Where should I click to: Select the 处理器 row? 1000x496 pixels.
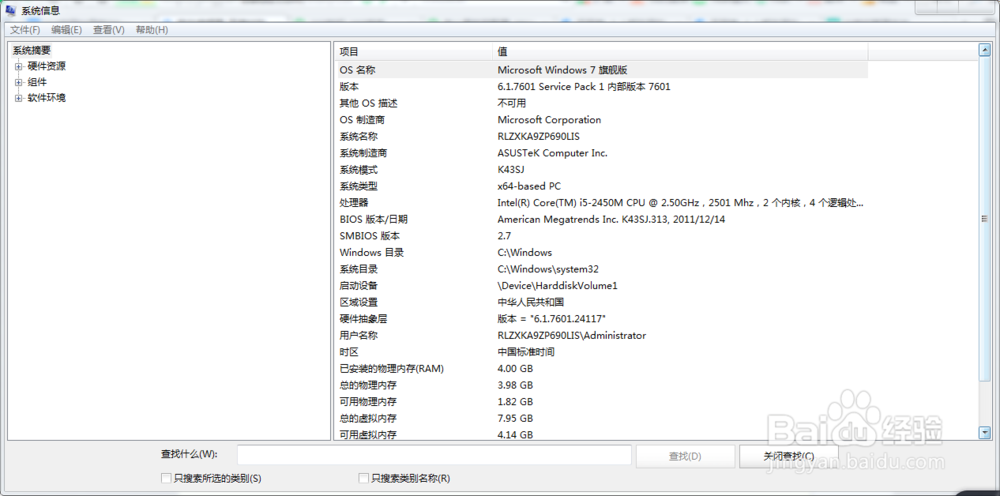point(601,203)
